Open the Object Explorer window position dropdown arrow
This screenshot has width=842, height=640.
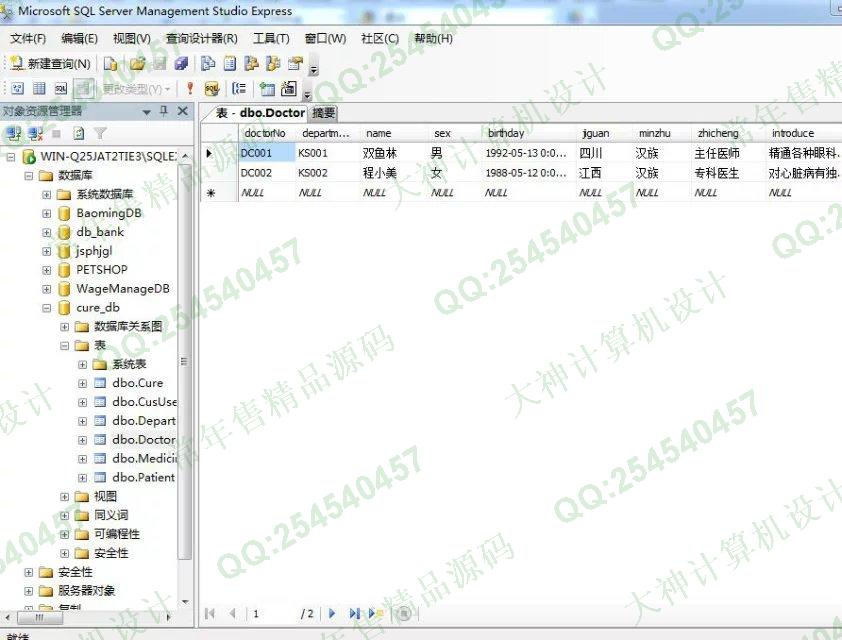point(147,112)
